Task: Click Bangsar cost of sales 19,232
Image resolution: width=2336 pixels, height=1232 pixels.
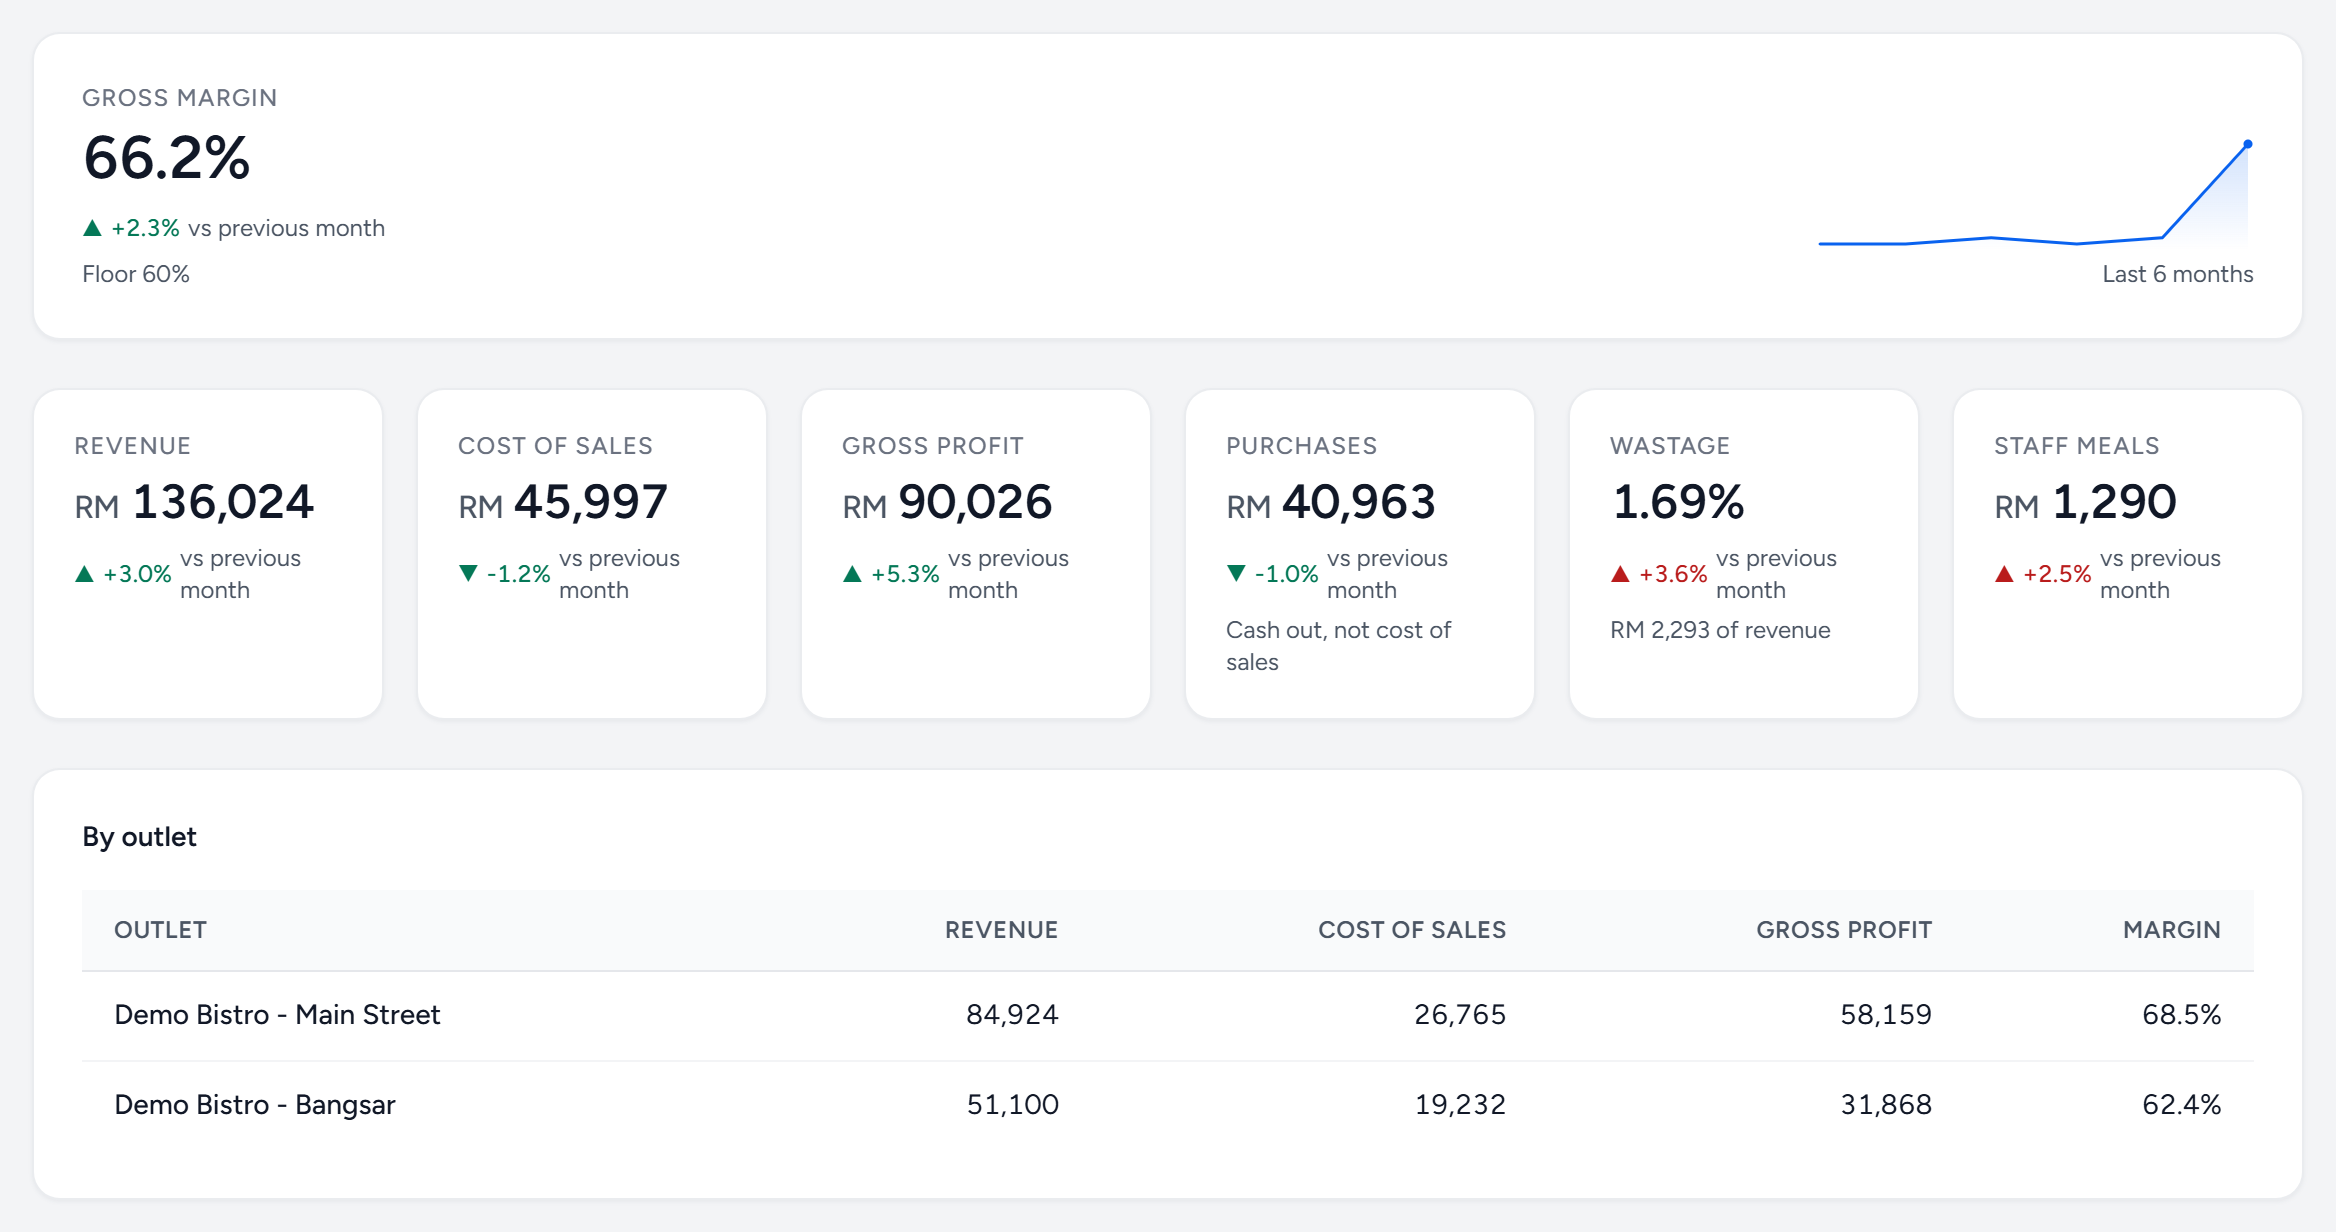Action: click(x=1460, y=1105)
